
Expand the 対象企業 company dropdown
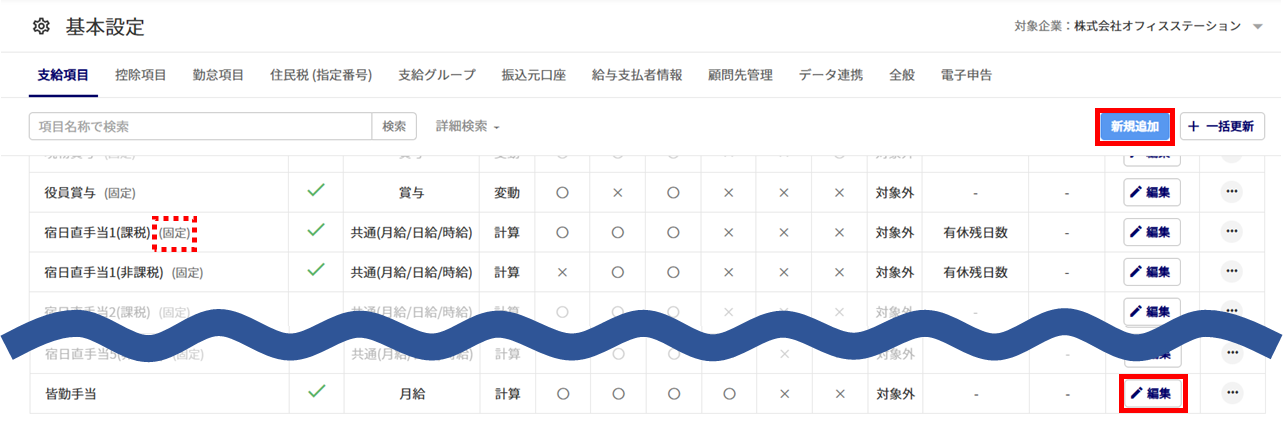click(1257, 27)
